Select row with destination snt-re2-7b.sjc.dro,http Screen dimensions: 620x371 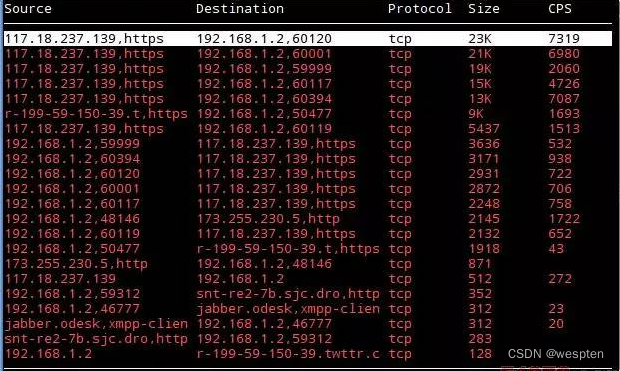coord(308,294)
